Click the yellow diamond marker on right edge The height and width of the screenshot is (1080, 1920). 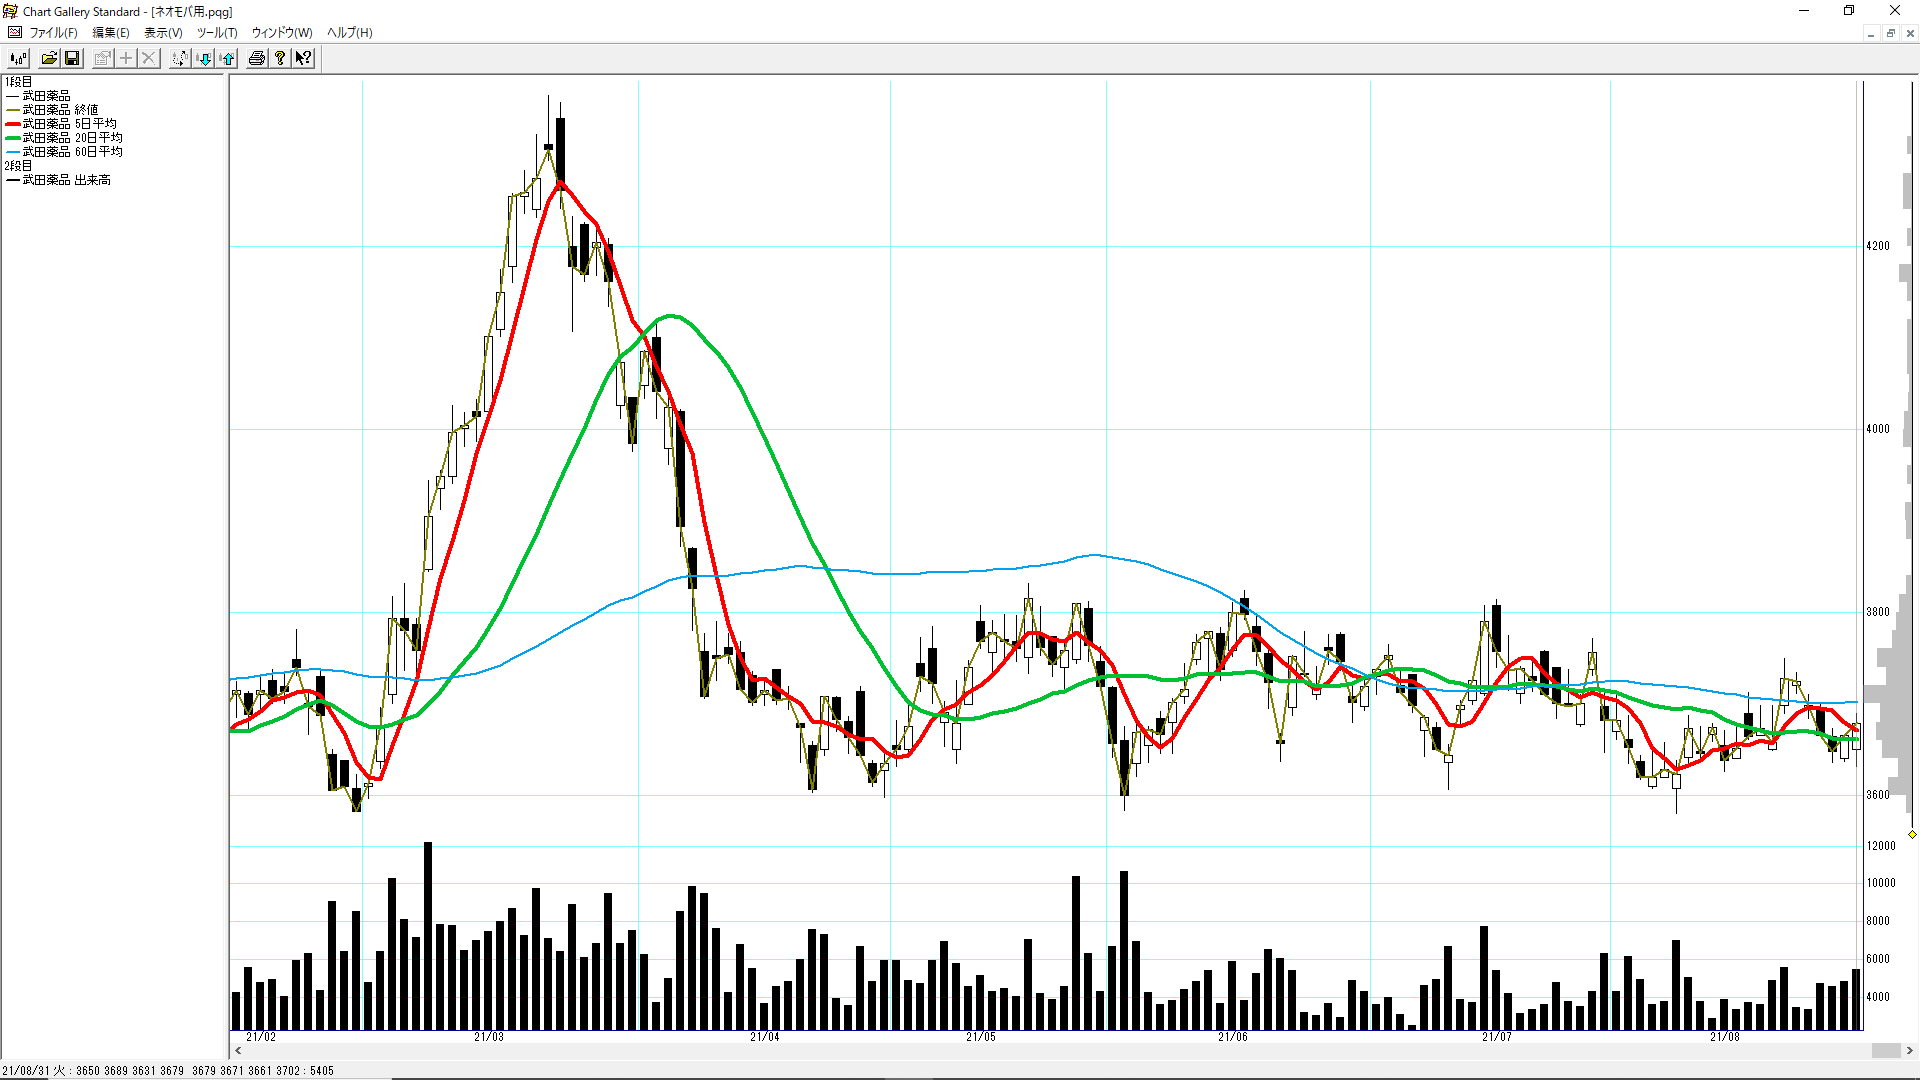pos(1912,834)
